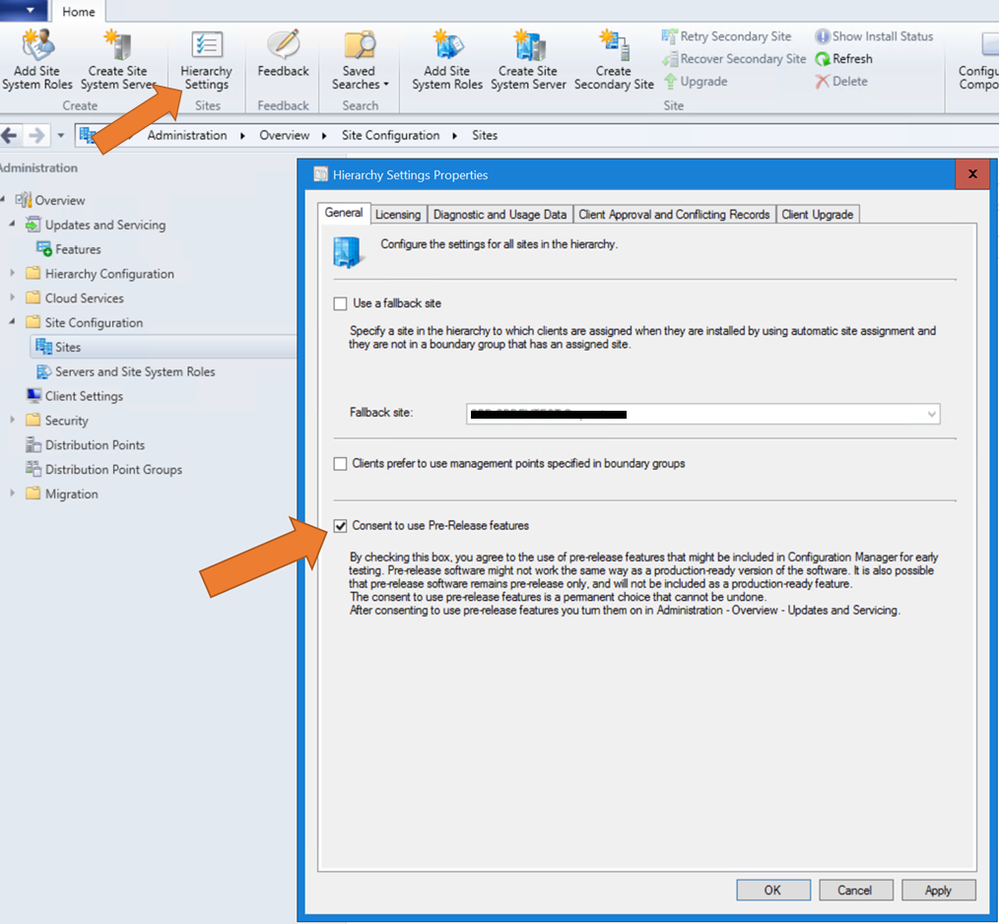Open Client Approval and Conflicting Records tab

click(674, 214)
